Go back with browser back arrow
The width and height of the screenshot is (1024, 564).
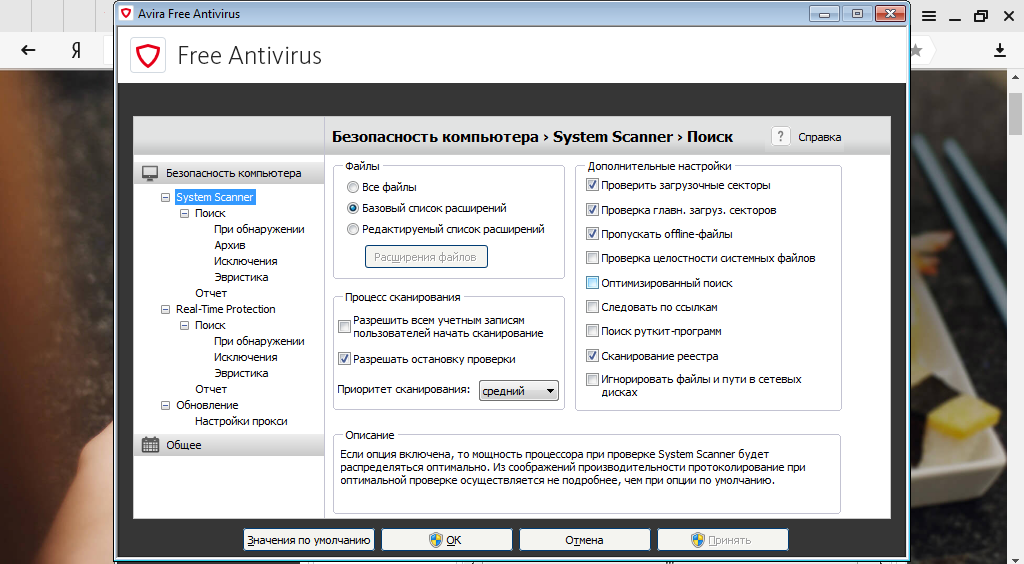[28, 50]
